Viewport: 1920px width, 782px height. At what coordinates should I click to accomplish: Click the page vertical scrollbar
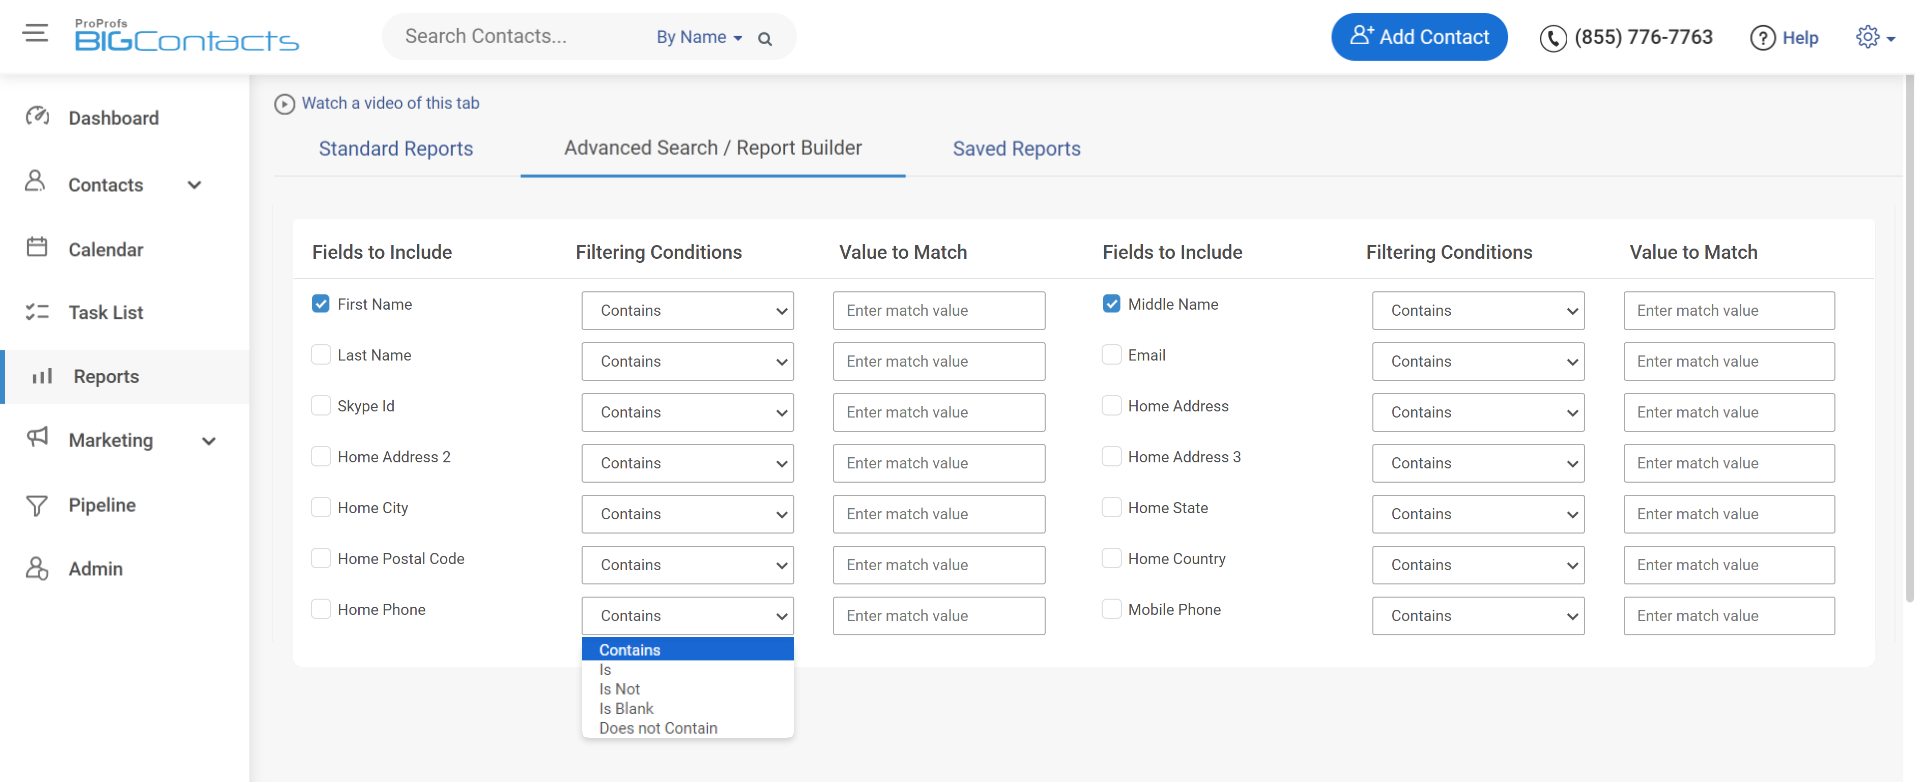(x=1910, y=340)
